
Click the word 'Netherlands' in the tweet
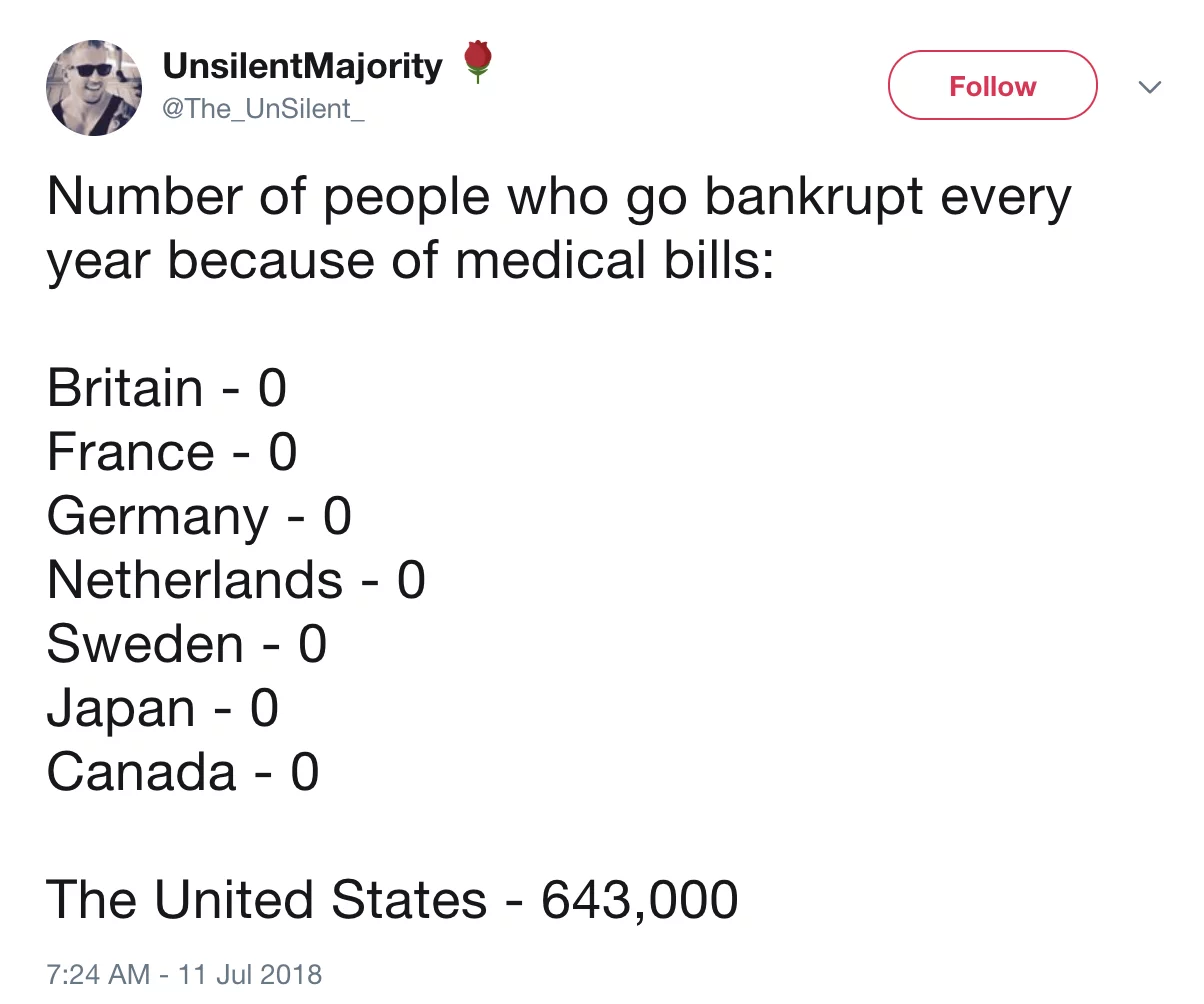[195, 580]
